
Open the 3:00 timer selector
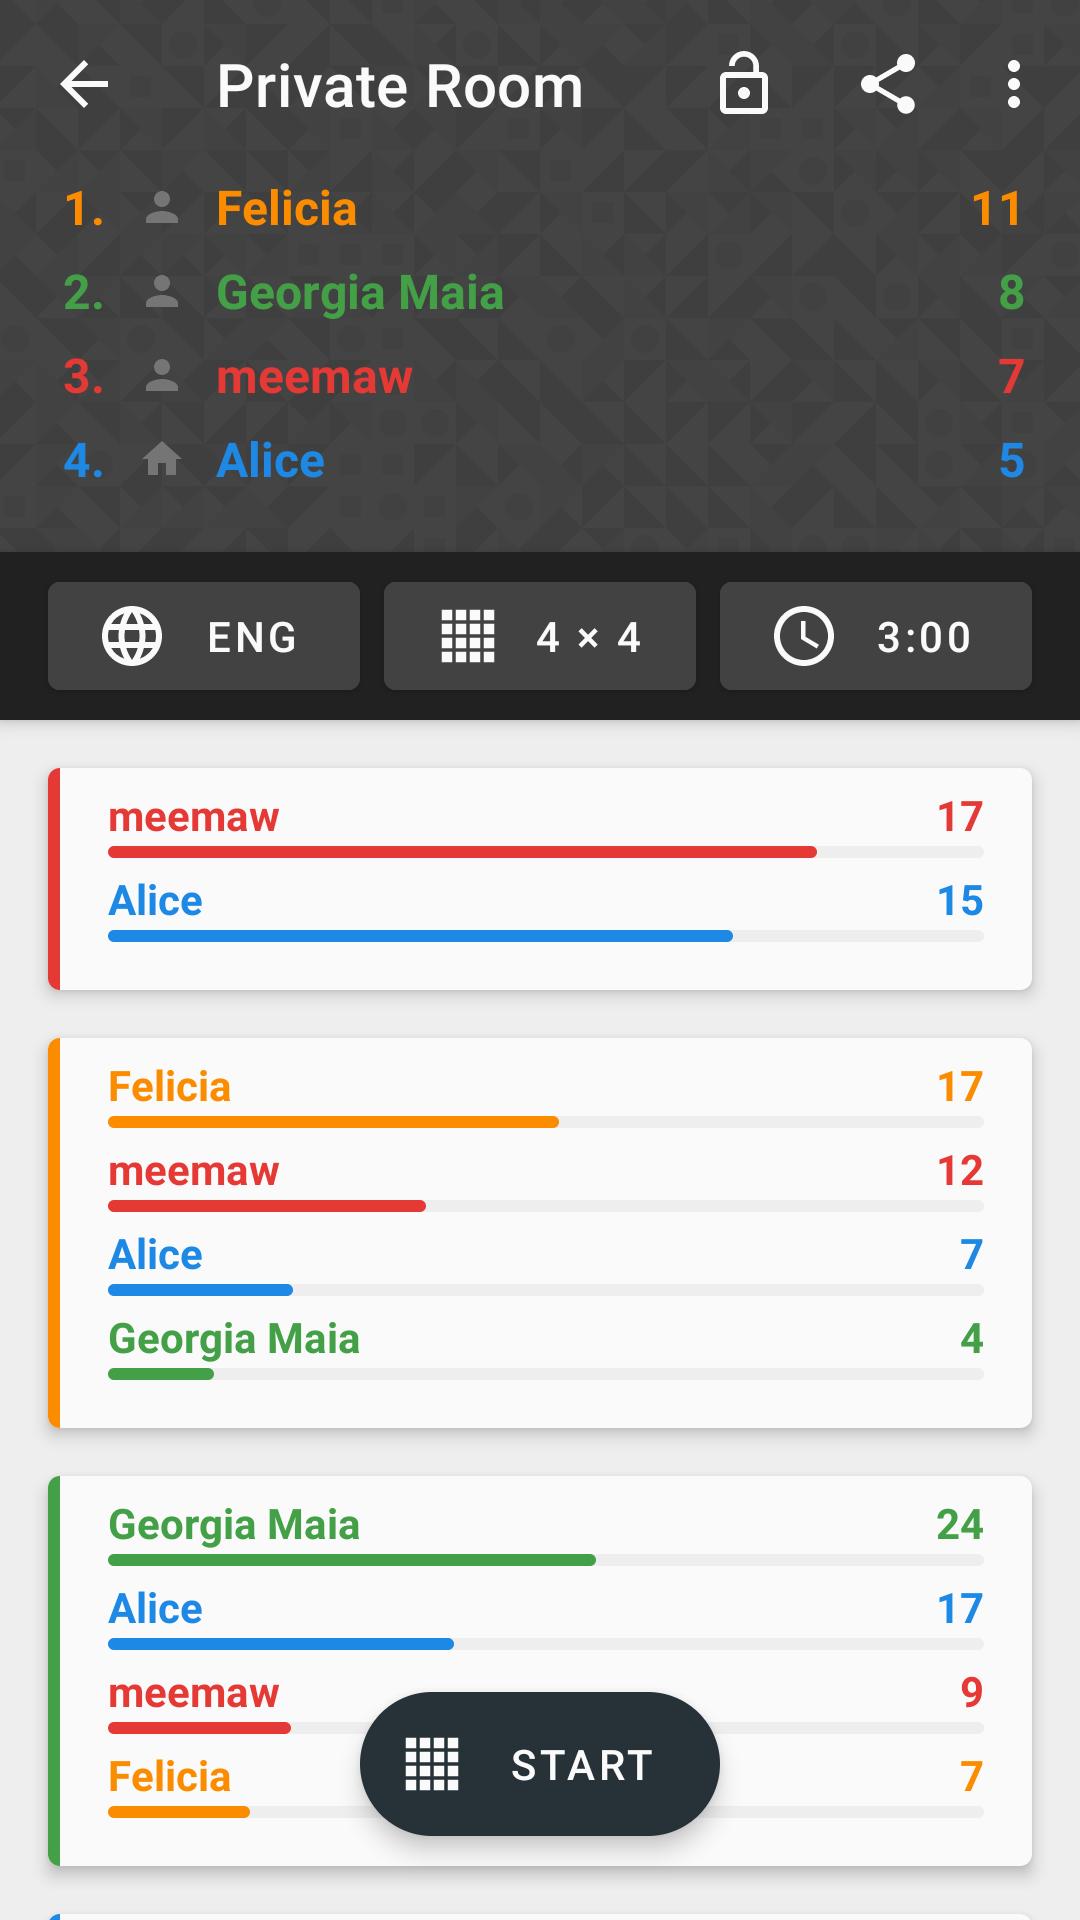pos(876,636)
